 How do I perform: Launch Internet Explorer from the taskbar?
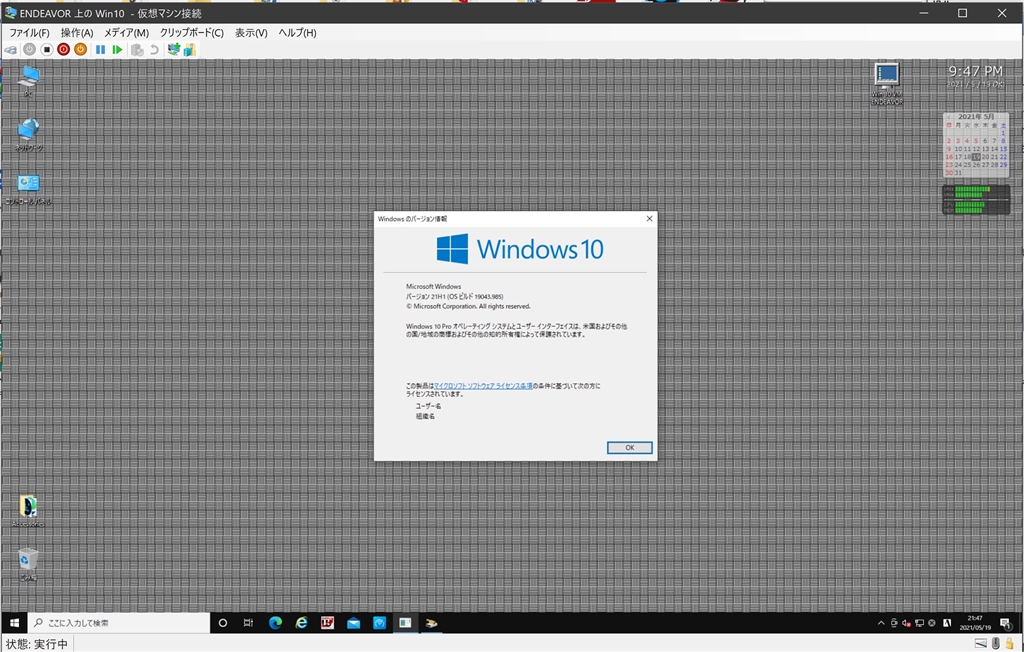point(301,623)
